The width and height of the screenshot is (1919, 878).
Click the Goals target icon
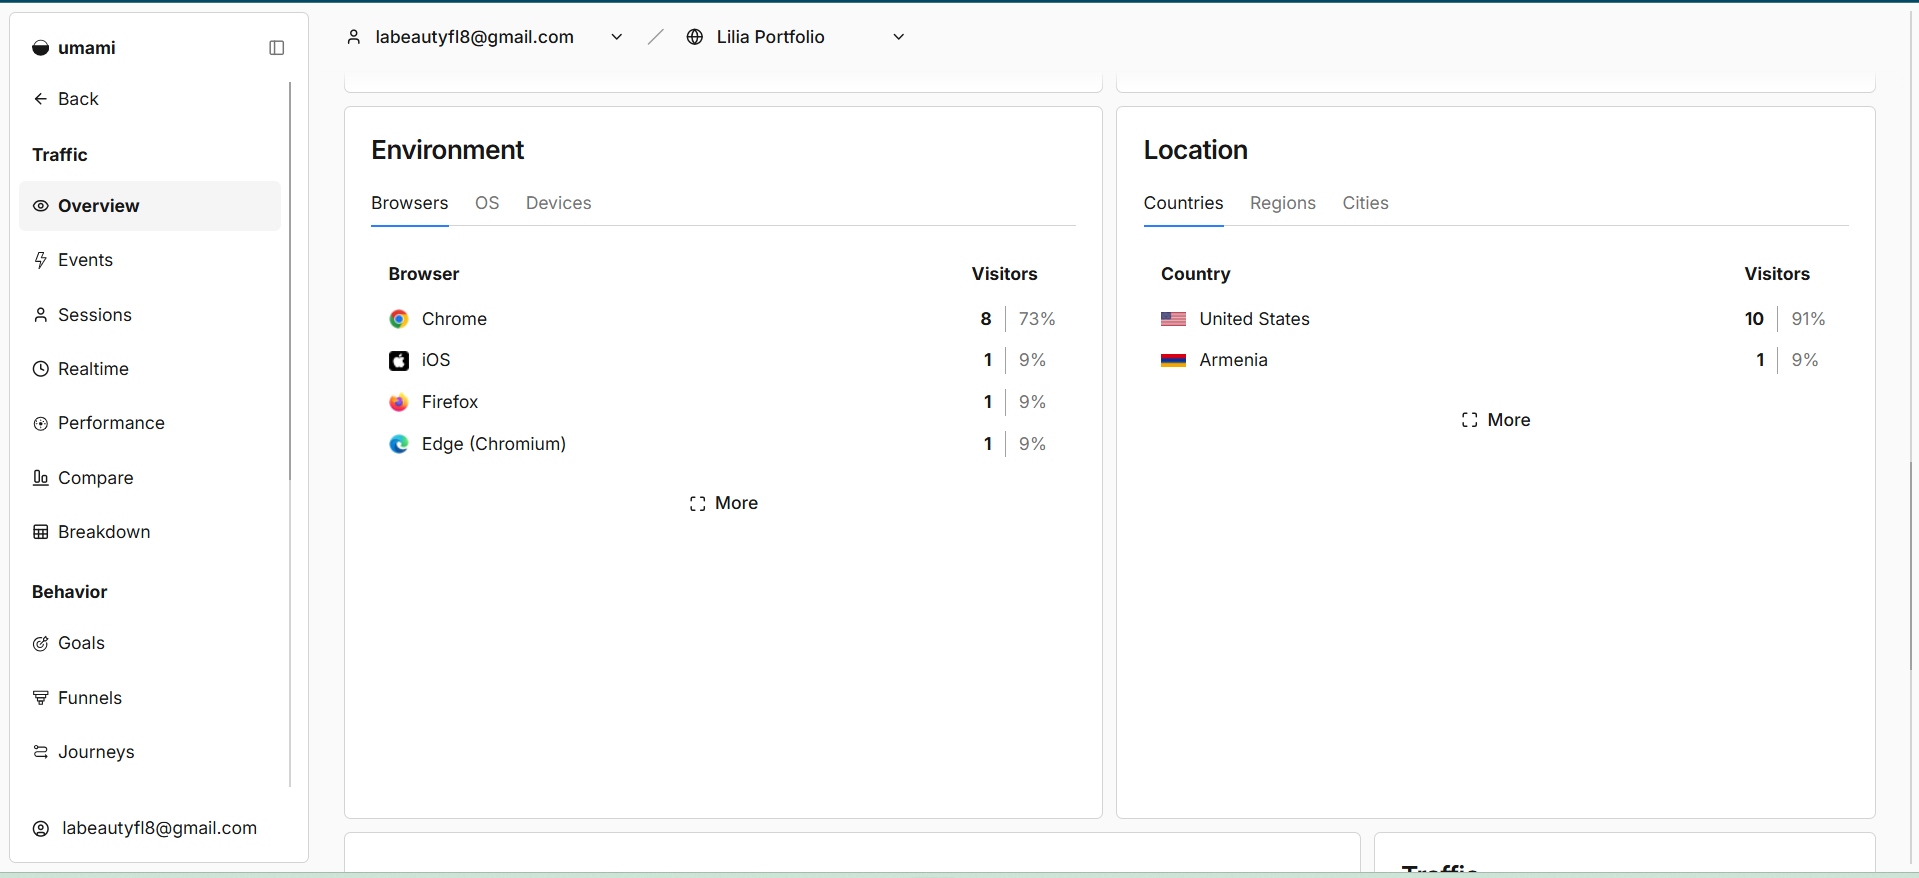click(40, 643)
